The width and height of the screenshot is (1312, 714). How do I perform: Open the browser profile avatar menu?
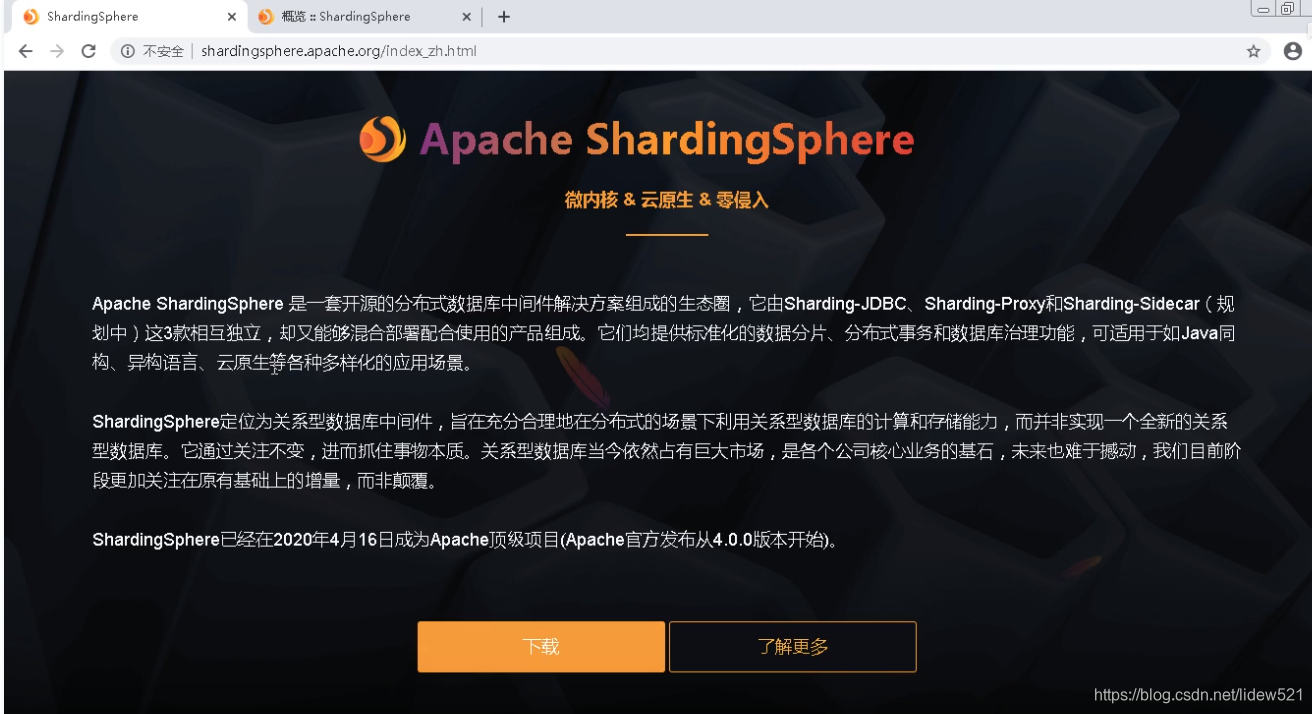coord(1292,51)
